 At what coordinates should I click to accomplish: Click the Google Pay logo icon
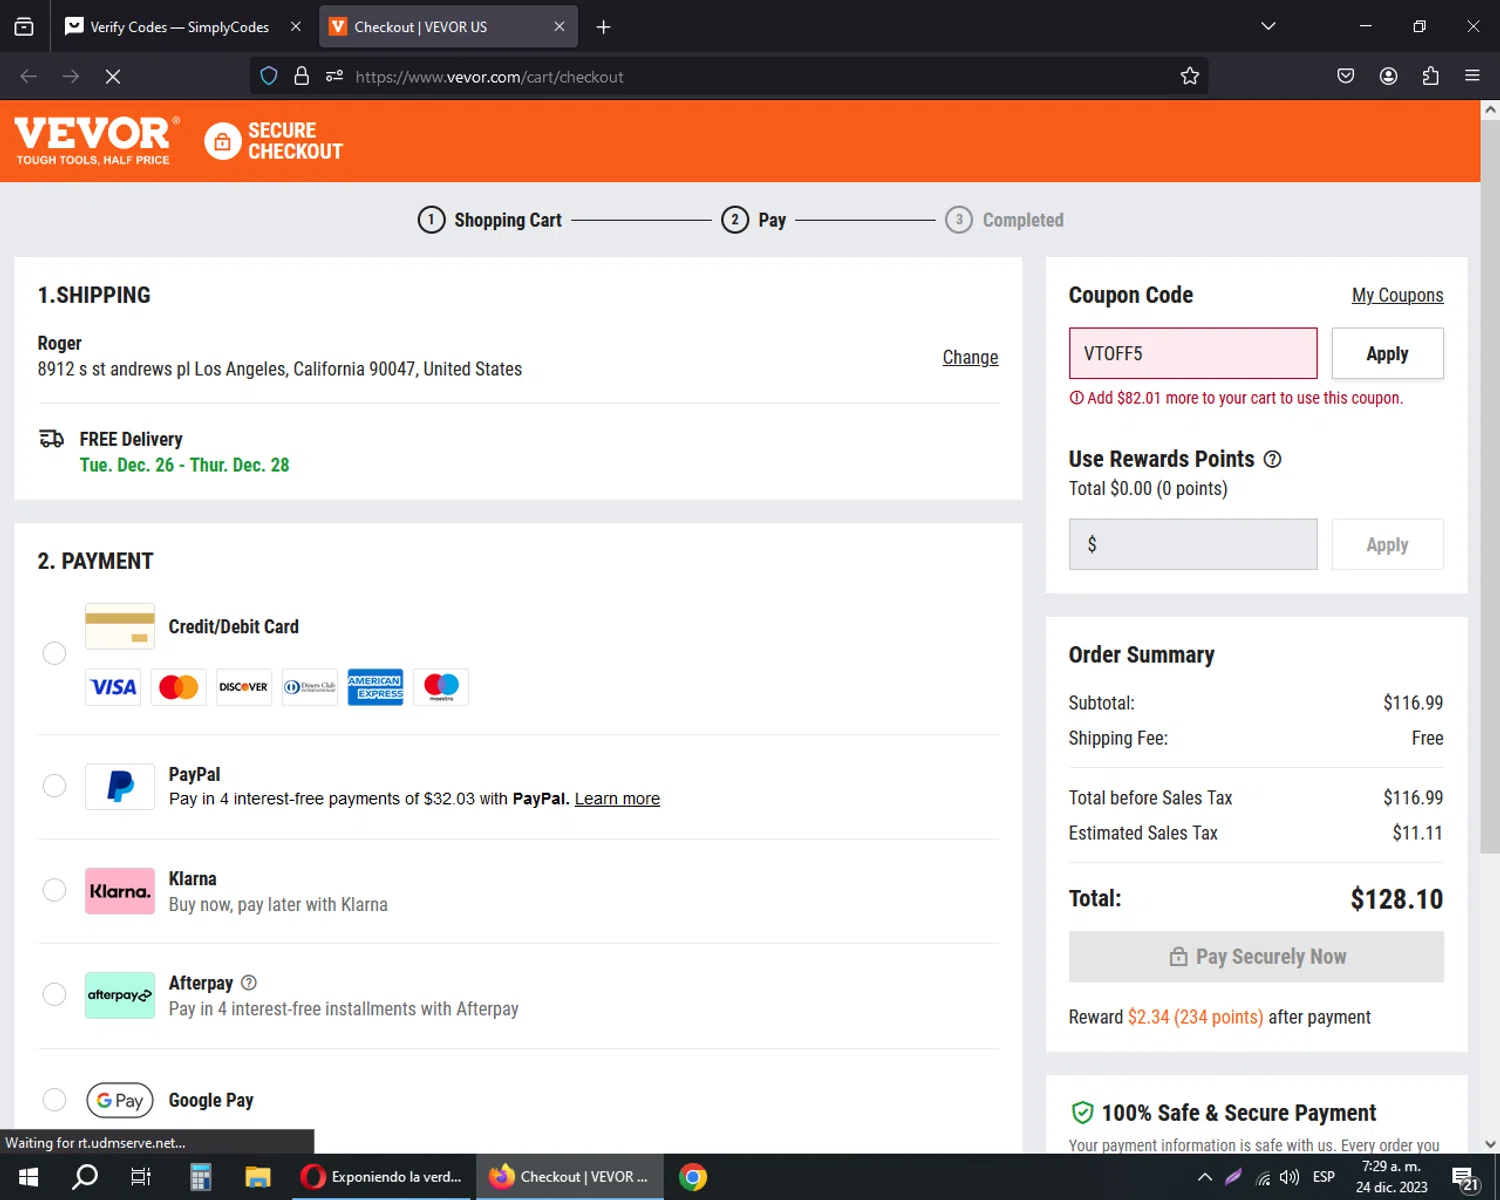point(120,1100)
